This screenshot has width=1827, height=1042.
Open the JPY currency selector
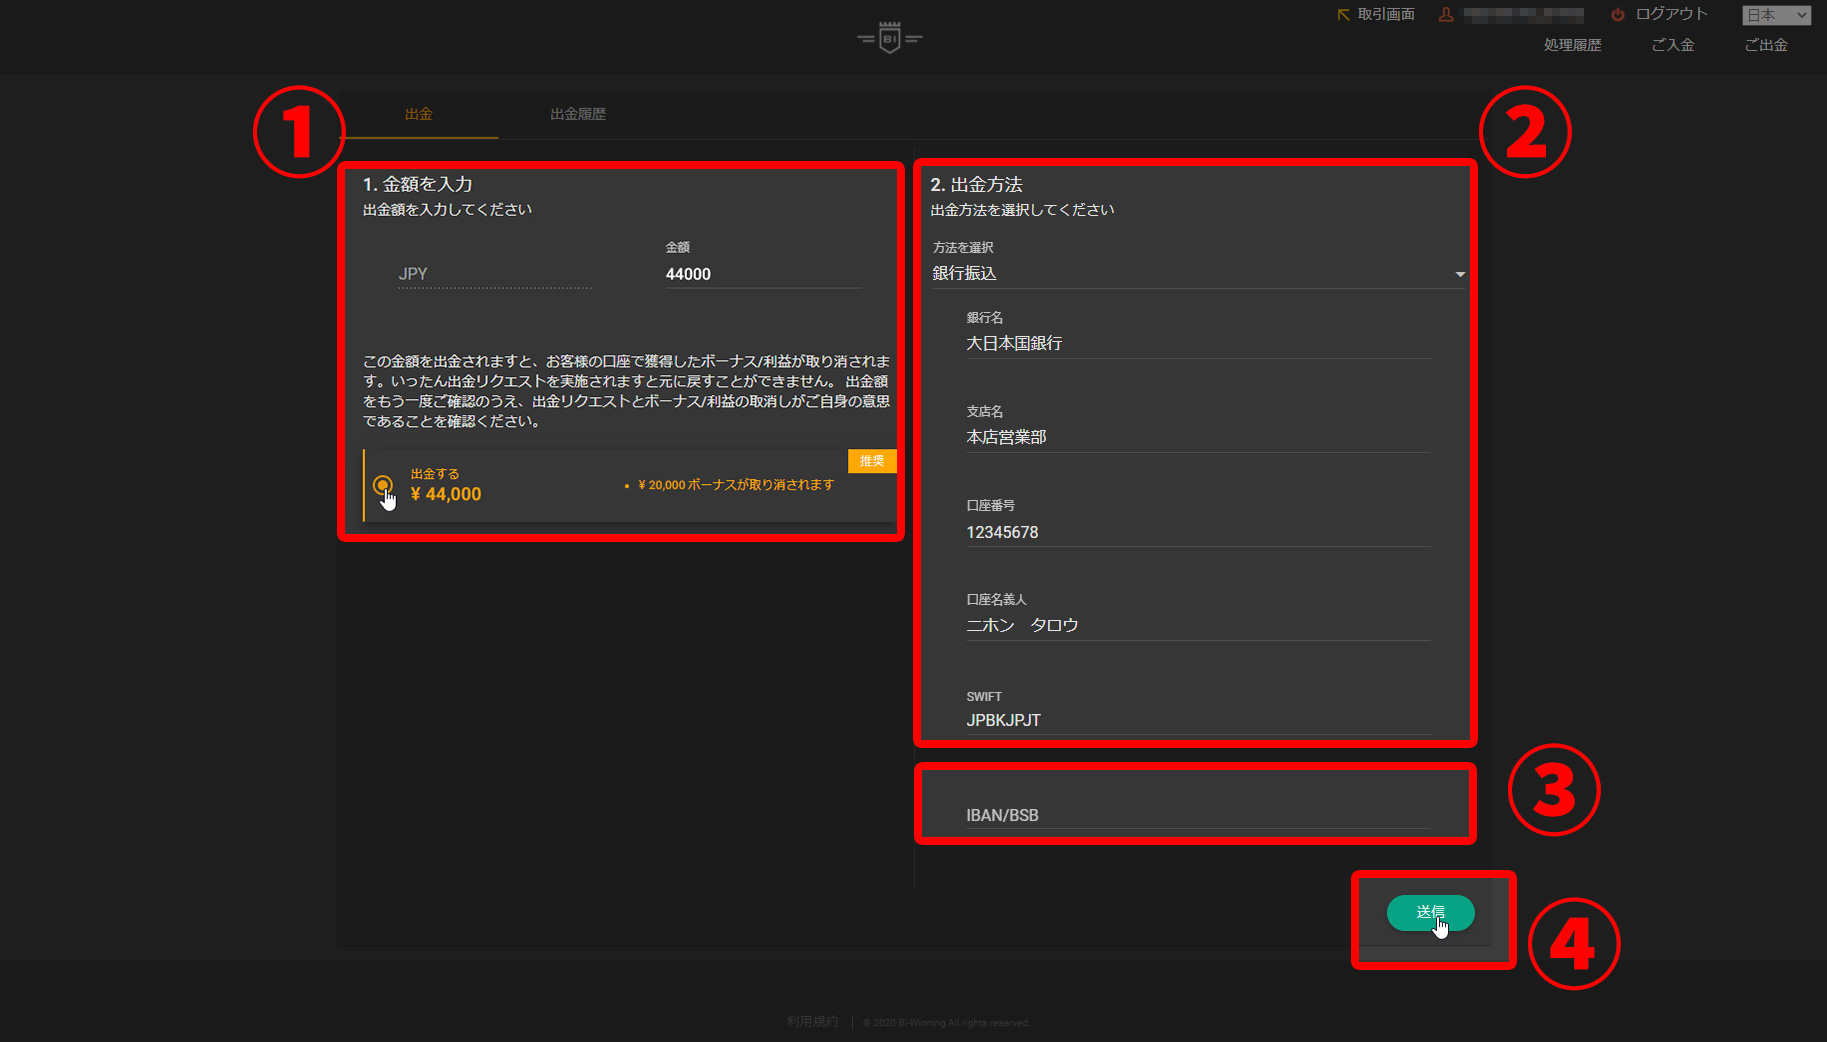[x=494, y=274]
